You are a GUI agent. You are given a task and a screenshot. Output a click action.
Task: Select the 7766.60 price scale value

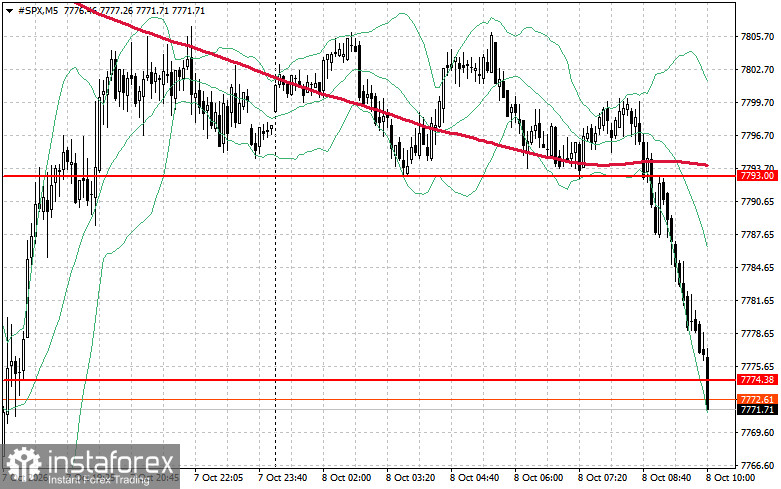[x=757, y=466]
